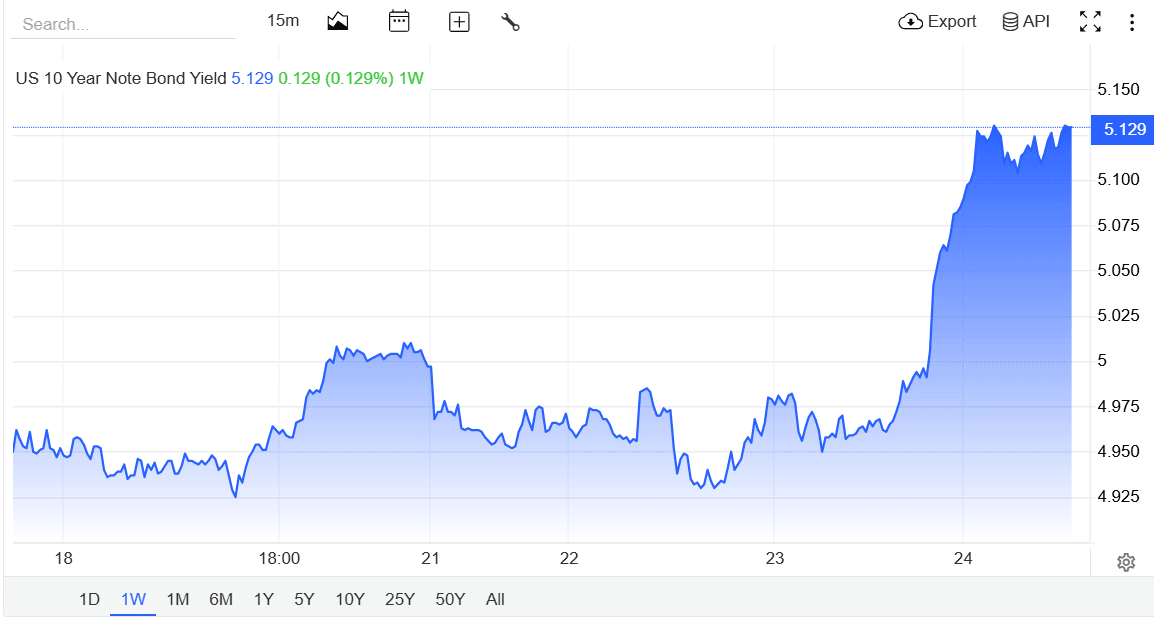
Task: Open the wrench tools icon
Action: pyautogui.click(x=510, y=22)
